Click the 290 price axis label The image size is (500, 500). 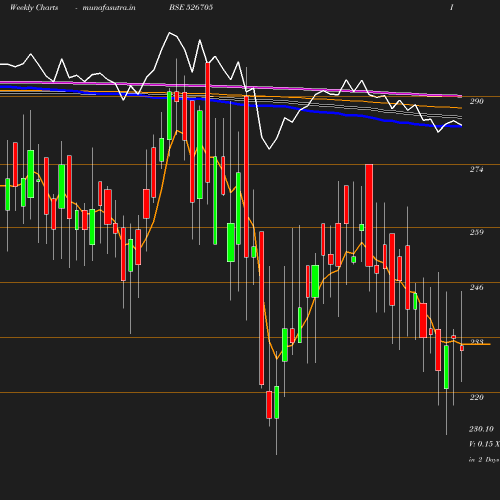(x=477, y=101)
